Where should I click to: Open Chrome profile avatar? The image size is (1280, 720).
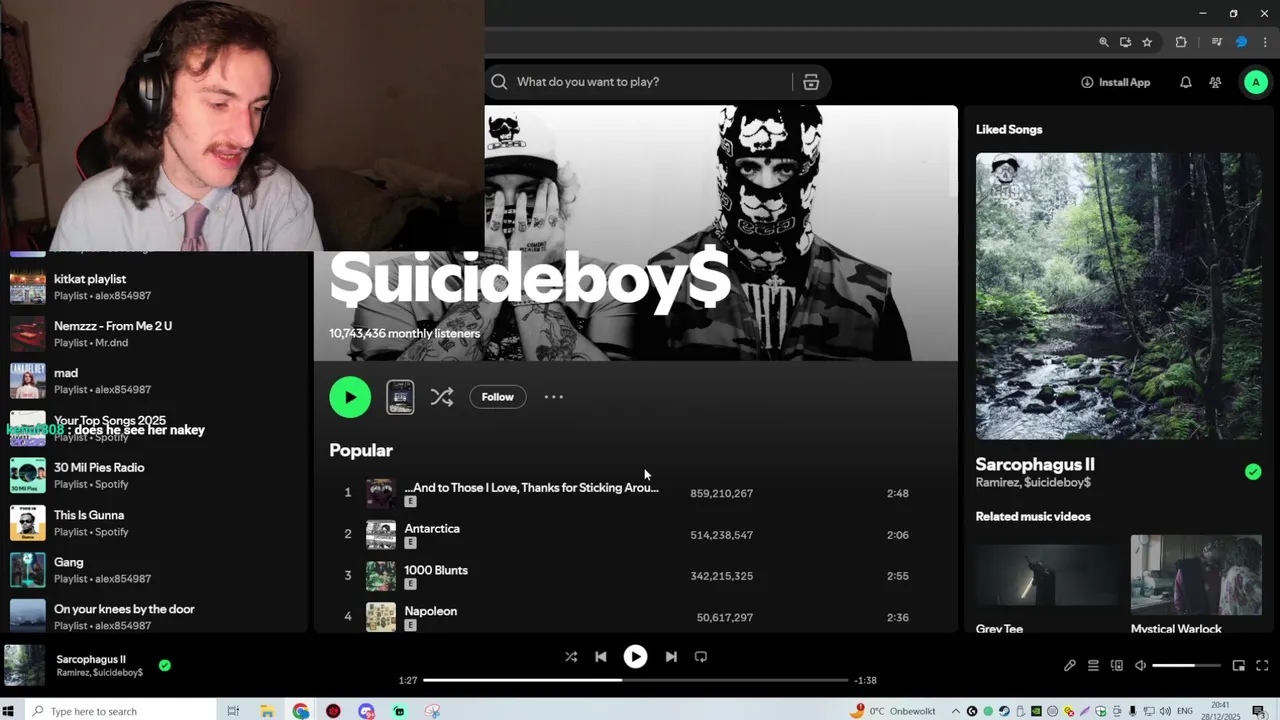click(1241, 42)
